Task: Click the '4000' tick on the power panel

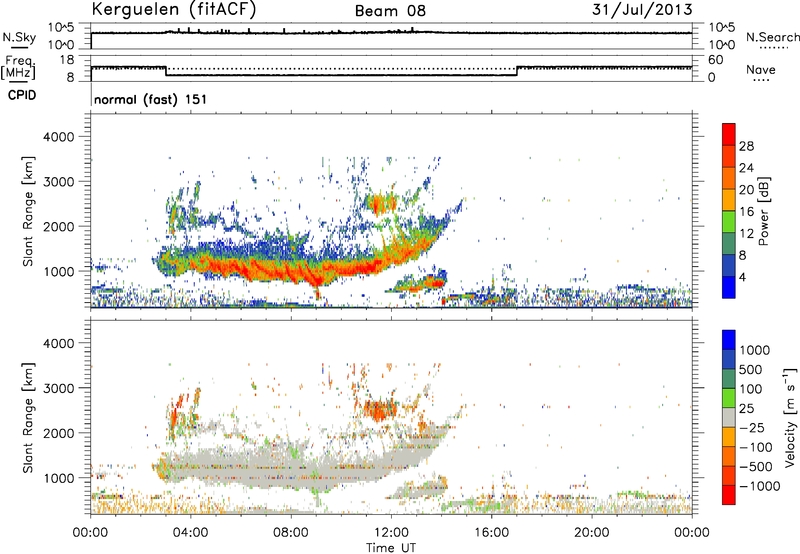Action: coord(59,137)
